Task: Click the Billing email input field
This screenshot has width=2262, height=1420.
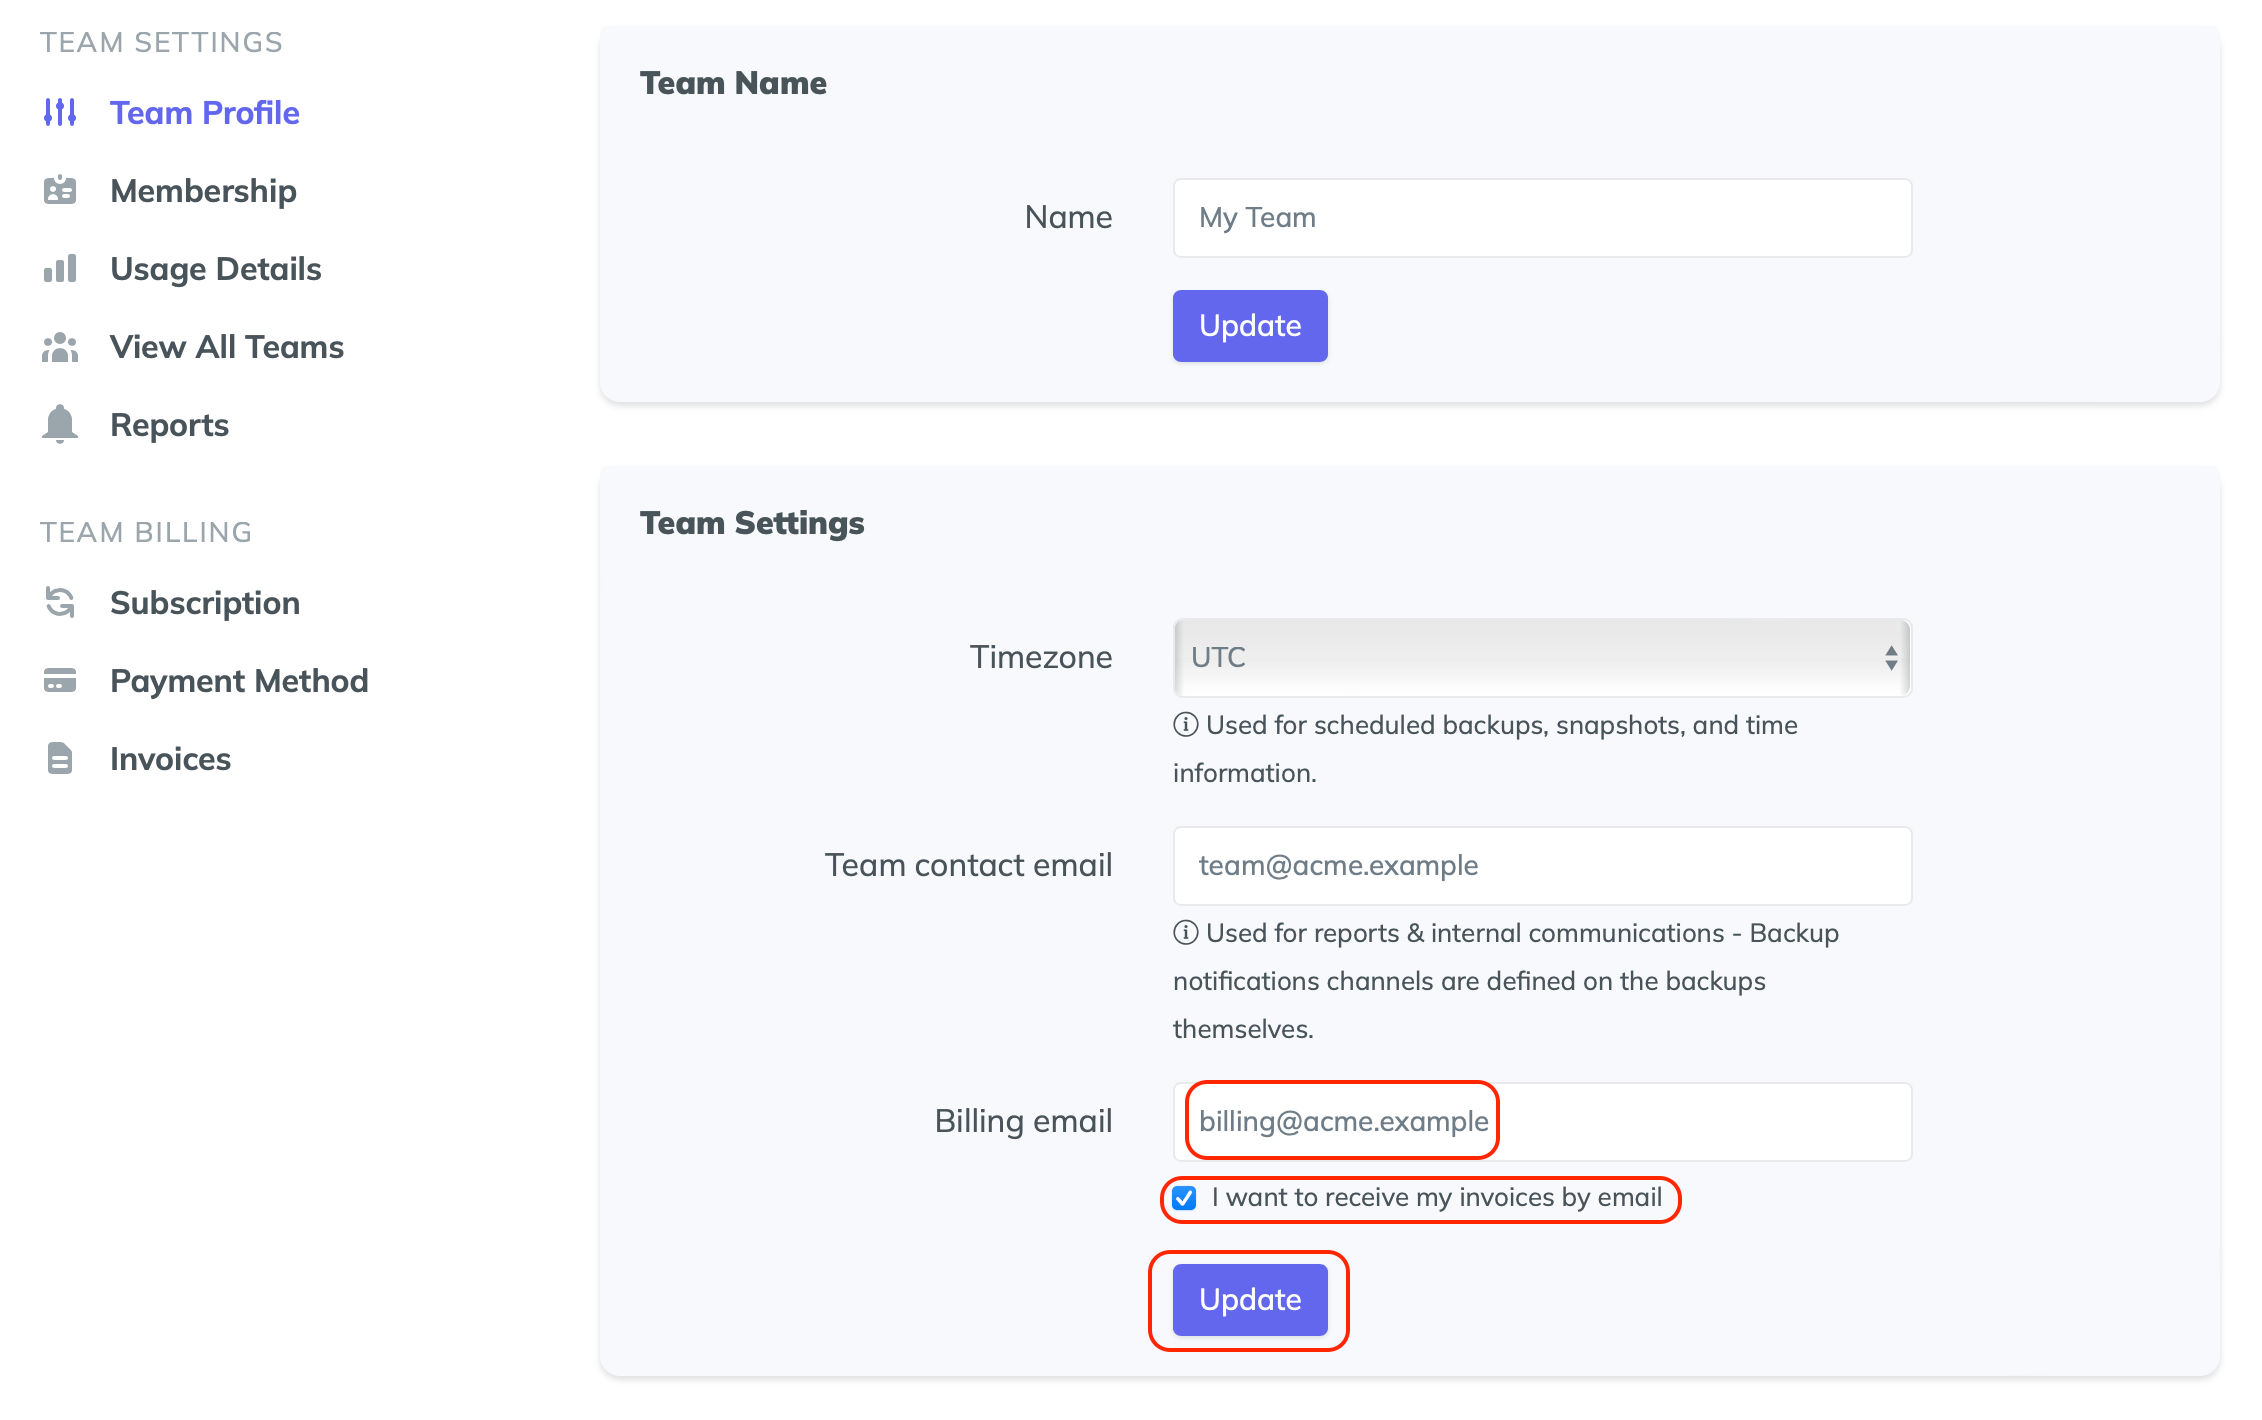Action: click(1541, 1121)
